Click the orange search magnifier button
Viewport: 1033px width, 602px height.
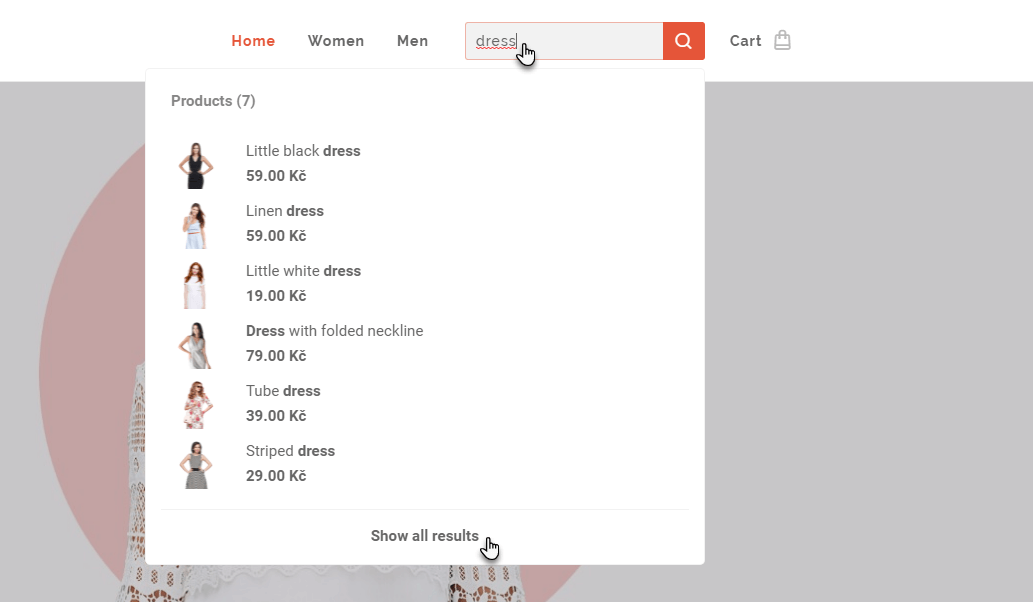coord(683,41)
